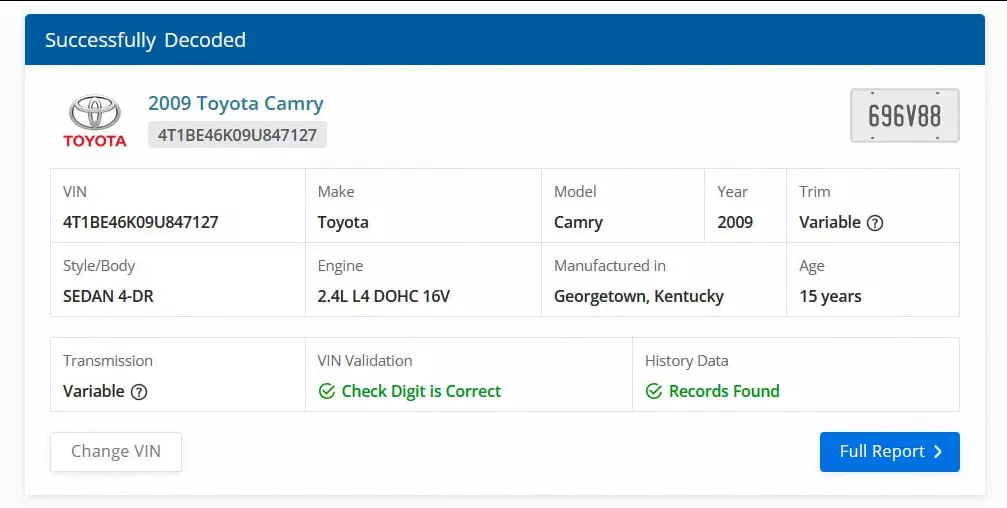Click the chevron arrow in Full Report
The width and height of the screenshot is (1007, 508).
pos(938,452)
